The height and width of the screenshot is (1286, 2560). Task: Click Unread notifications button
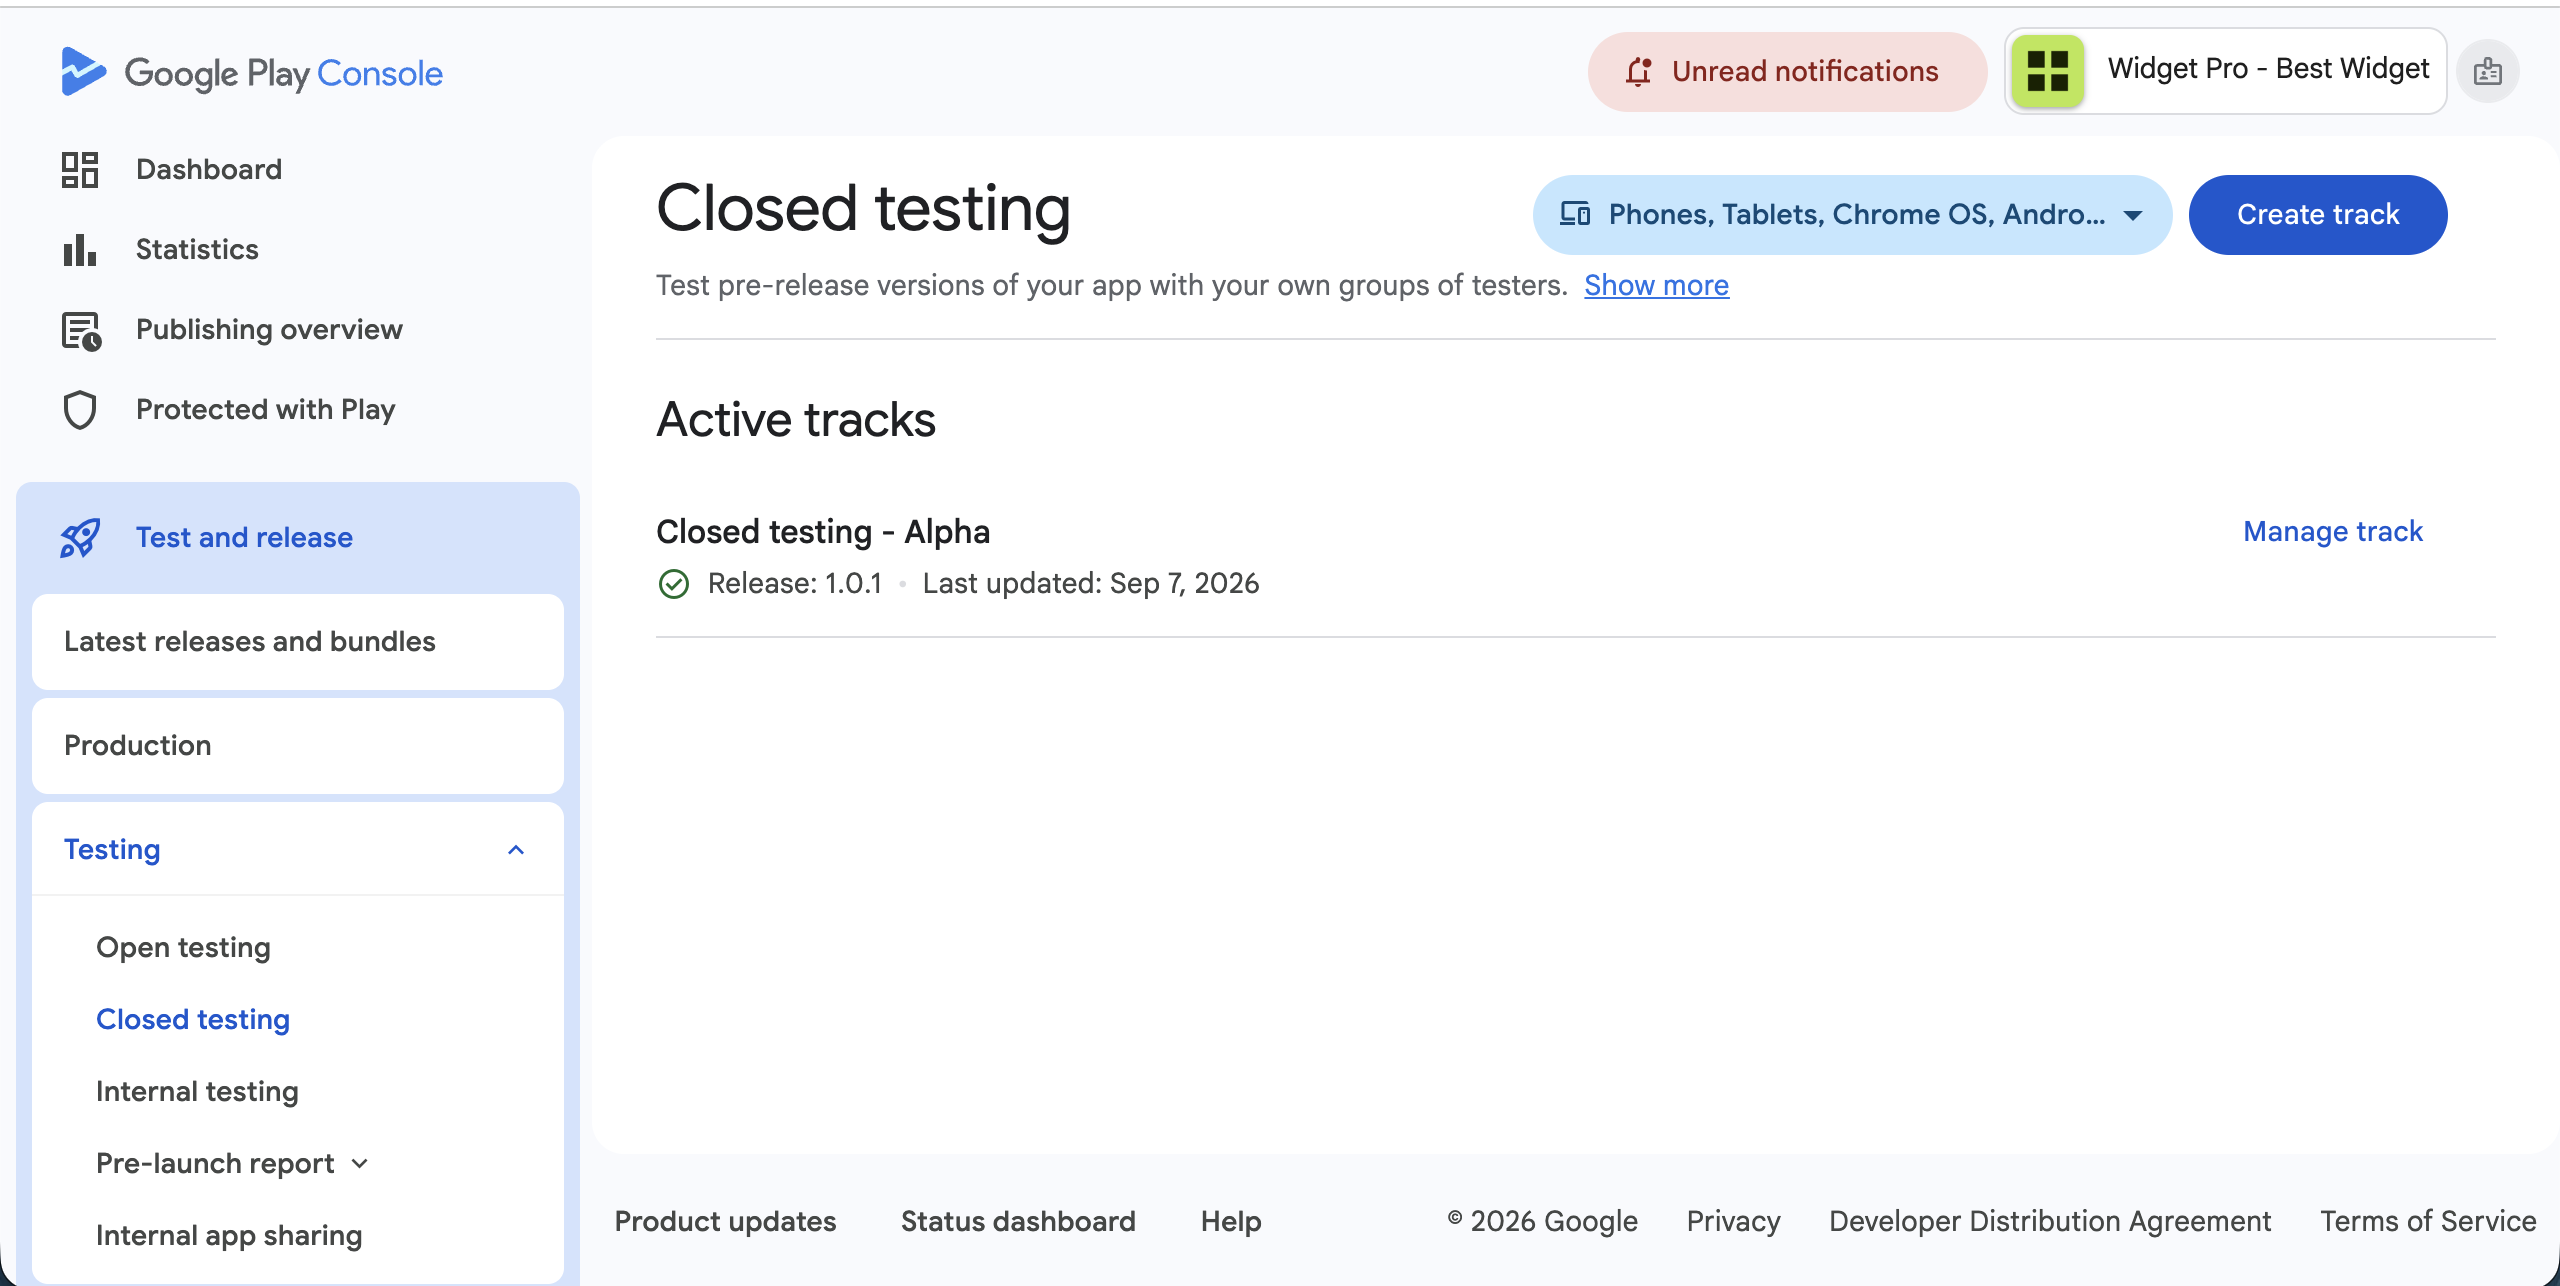point(1787,72)
